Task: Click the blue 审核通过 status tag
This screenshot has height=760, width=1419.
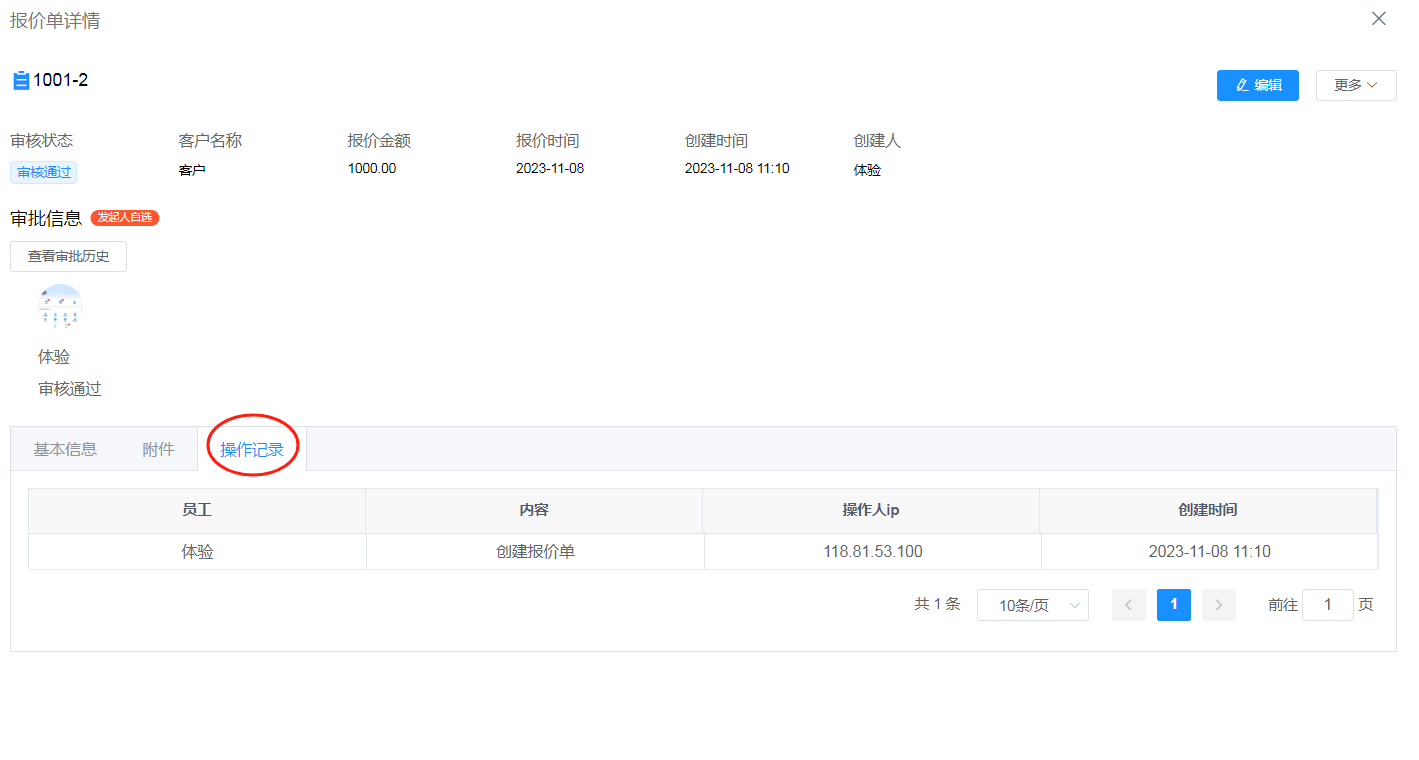Action: (x=44, y=172)
